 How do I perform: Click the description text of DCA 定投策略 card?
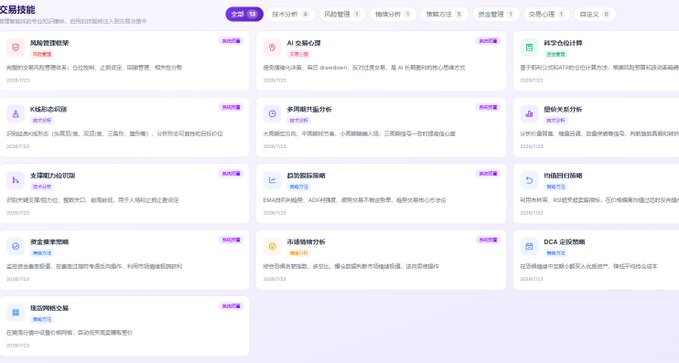[588, 266]
